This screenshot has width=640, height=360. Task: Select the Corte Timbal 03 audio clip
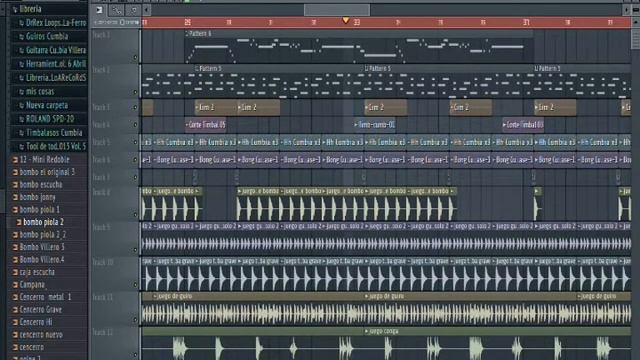tap(523, 124)
